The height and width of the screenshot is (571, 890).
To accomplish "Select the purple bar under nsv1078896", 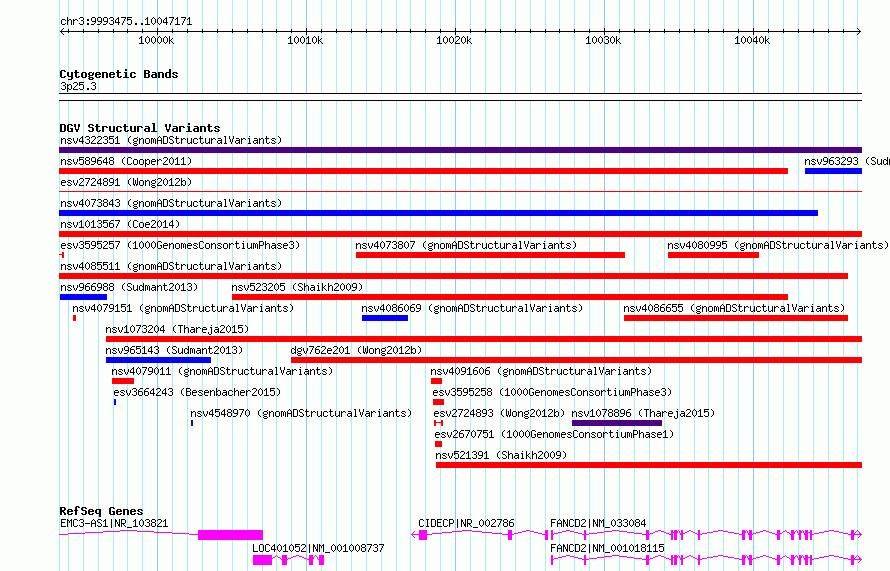I will (x=617, y=423).
